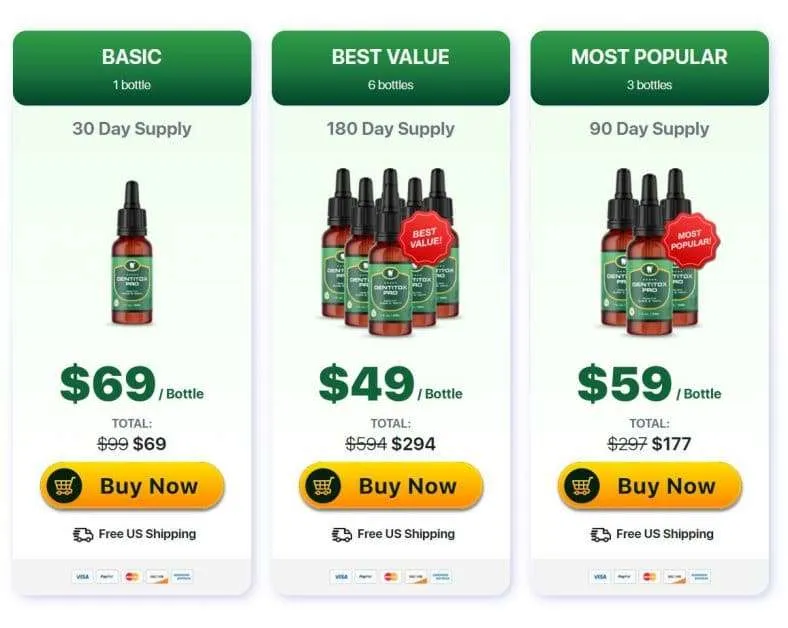
Task: Click Buy Now for the 3 bottles package
Action: coord(650,486)
